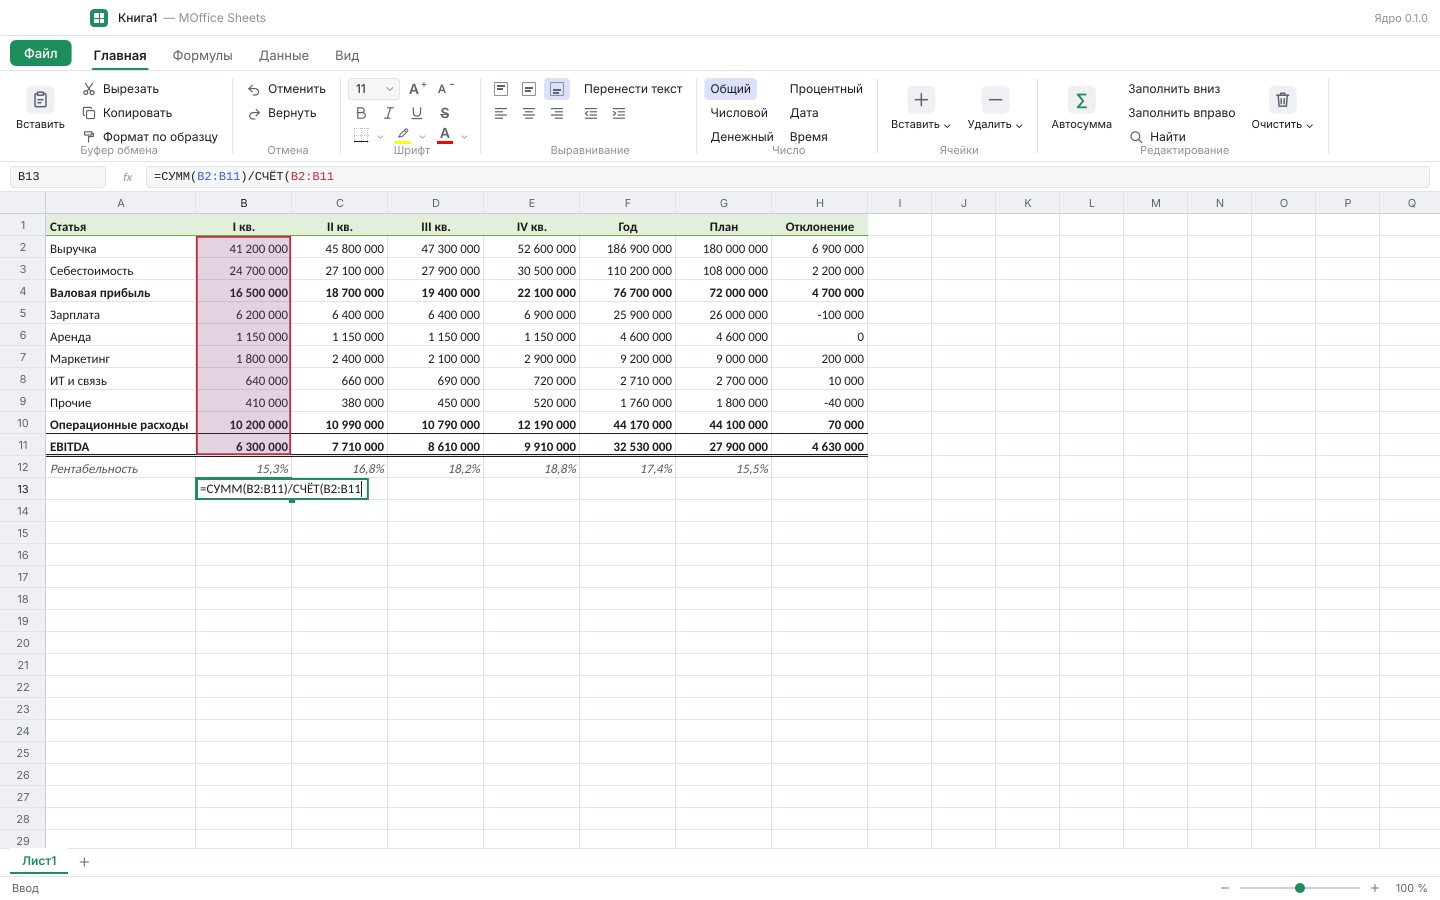Open the File menu
The height and width of the screenshot is (900, 1440).
pos(41,54)
